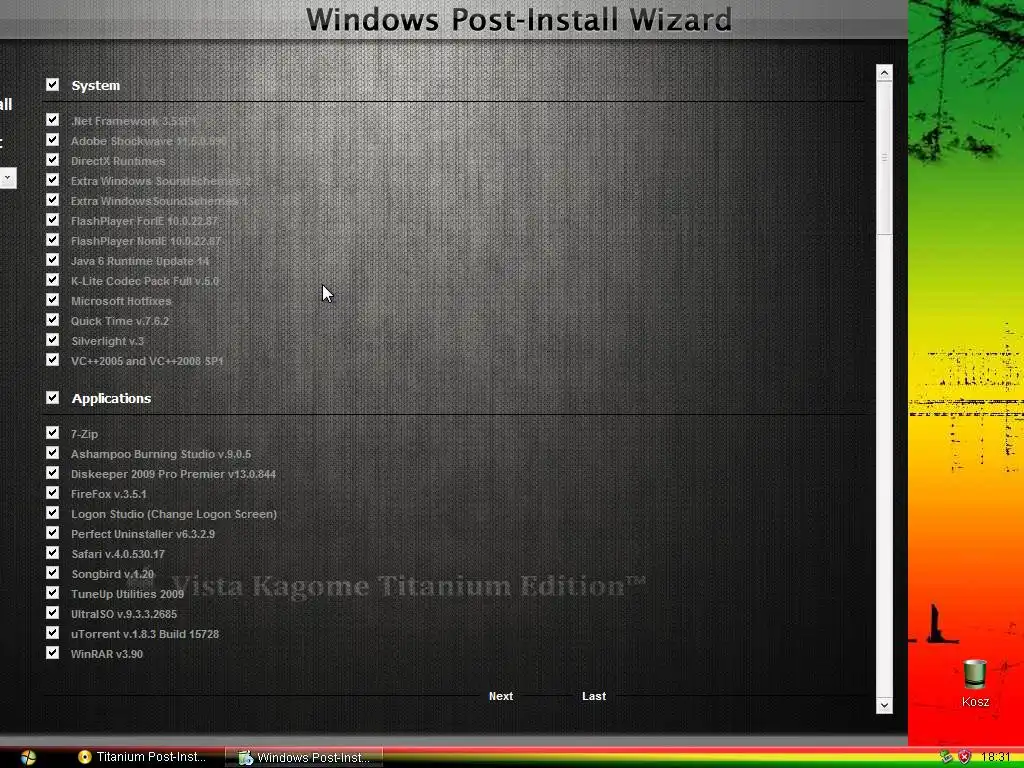This screenshot has width=1024, height=768.
Task: Uncheck Logon Studio checkbox
Action: [x=52, y=513]
